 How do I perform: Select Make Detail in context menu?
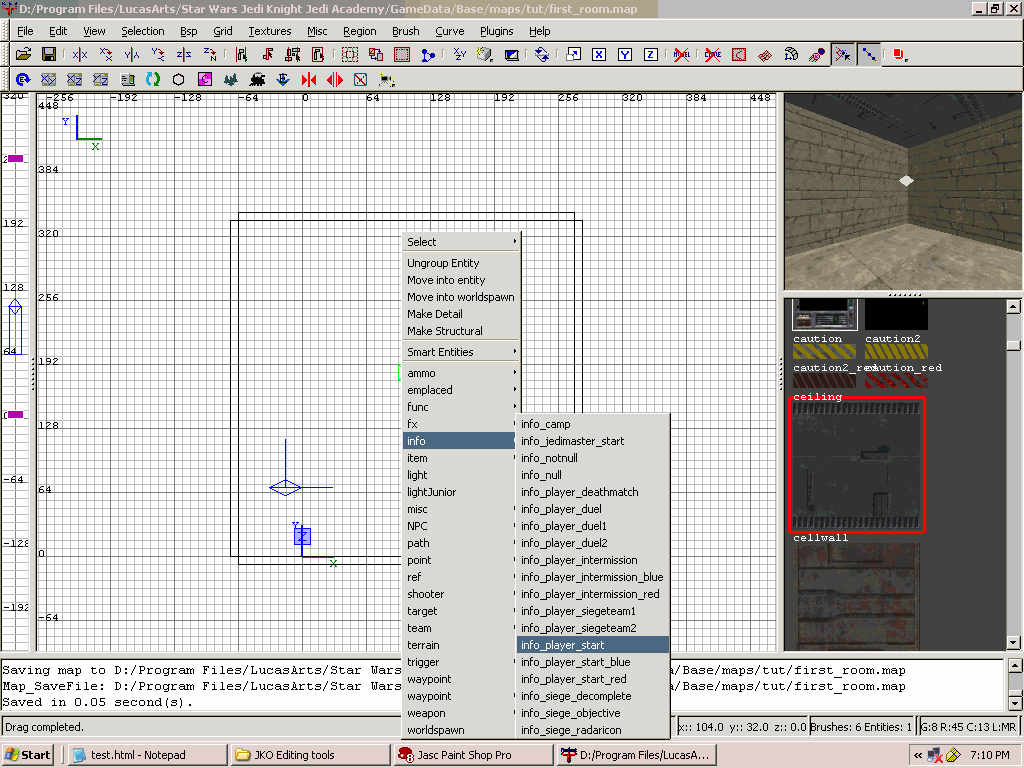[x=462, y=313]
